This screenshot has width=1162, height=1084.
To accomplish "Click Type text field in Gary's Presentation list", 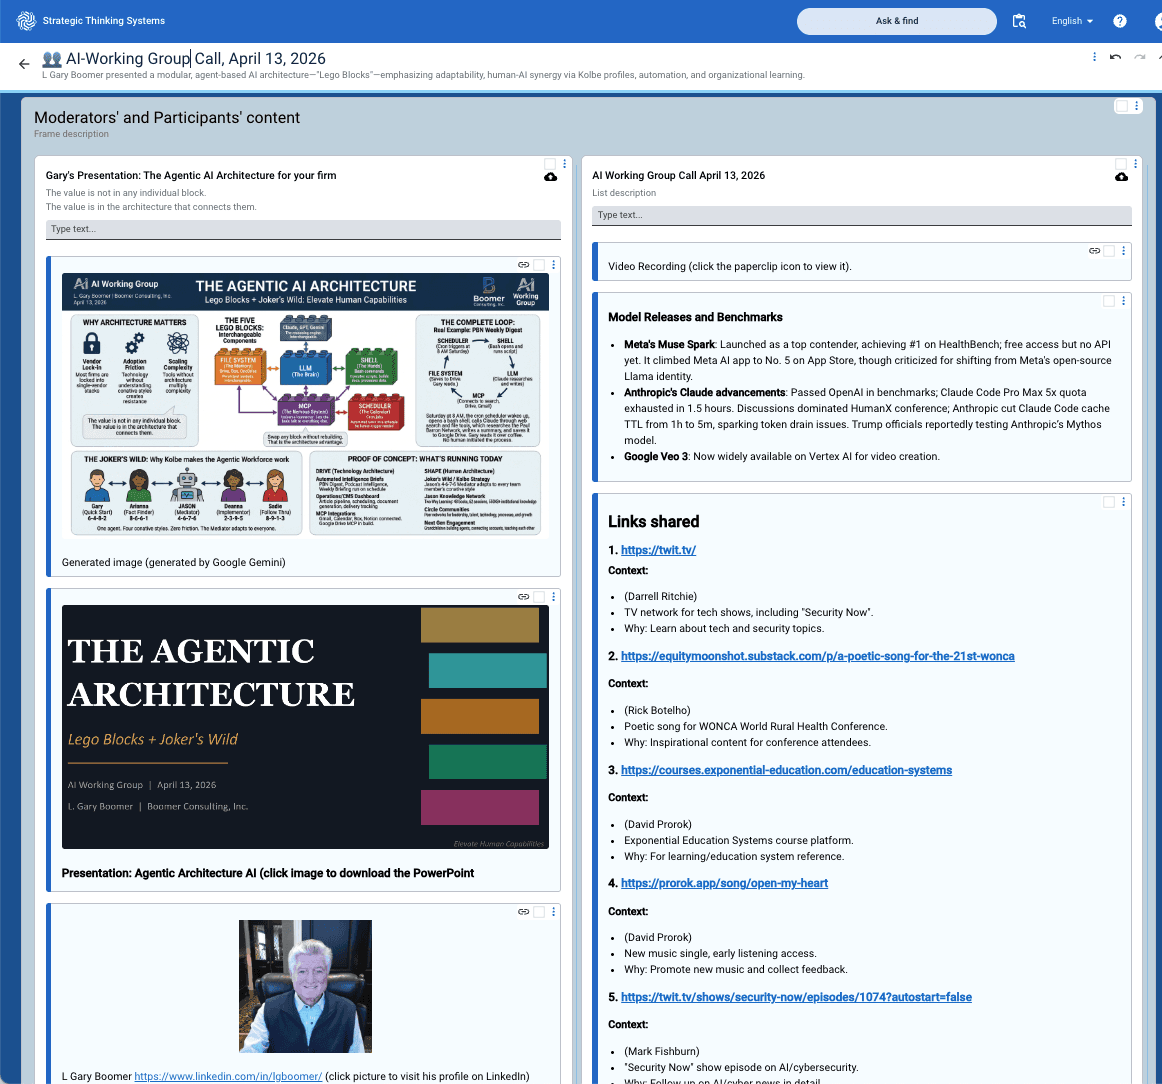I will (x=303, y=229).
